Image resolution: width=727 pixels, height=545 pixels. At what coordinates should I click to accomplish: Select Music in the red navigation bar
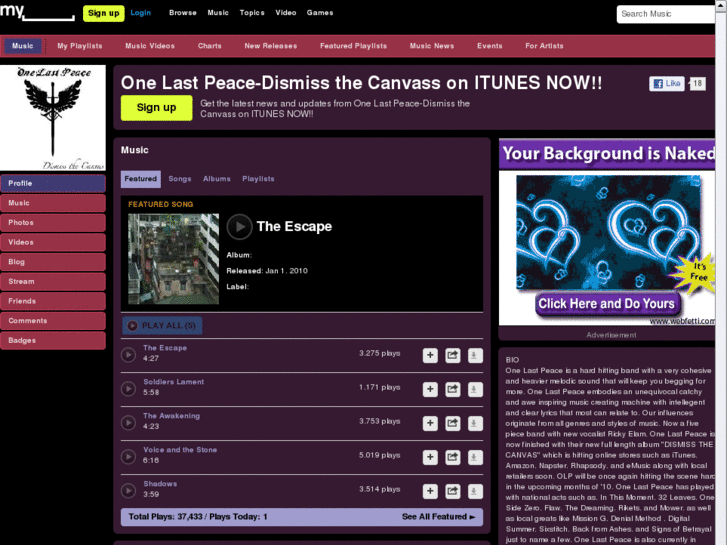pyautogui.click(x=23, y=46)
